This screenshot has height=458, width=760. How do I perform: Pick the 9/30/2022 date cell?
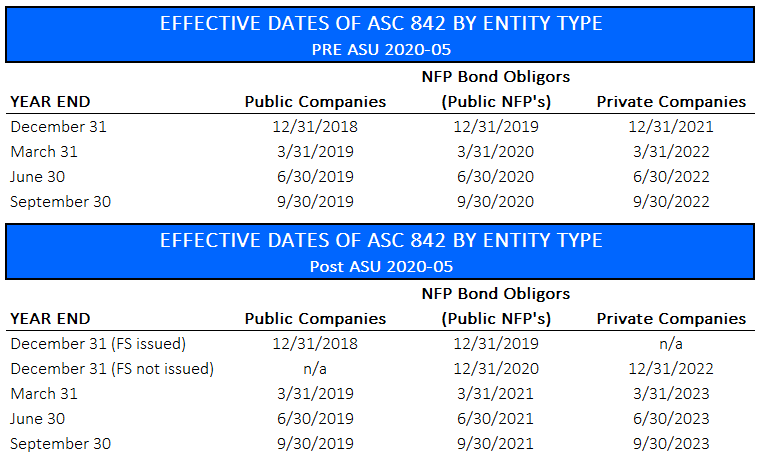(671, 201)
